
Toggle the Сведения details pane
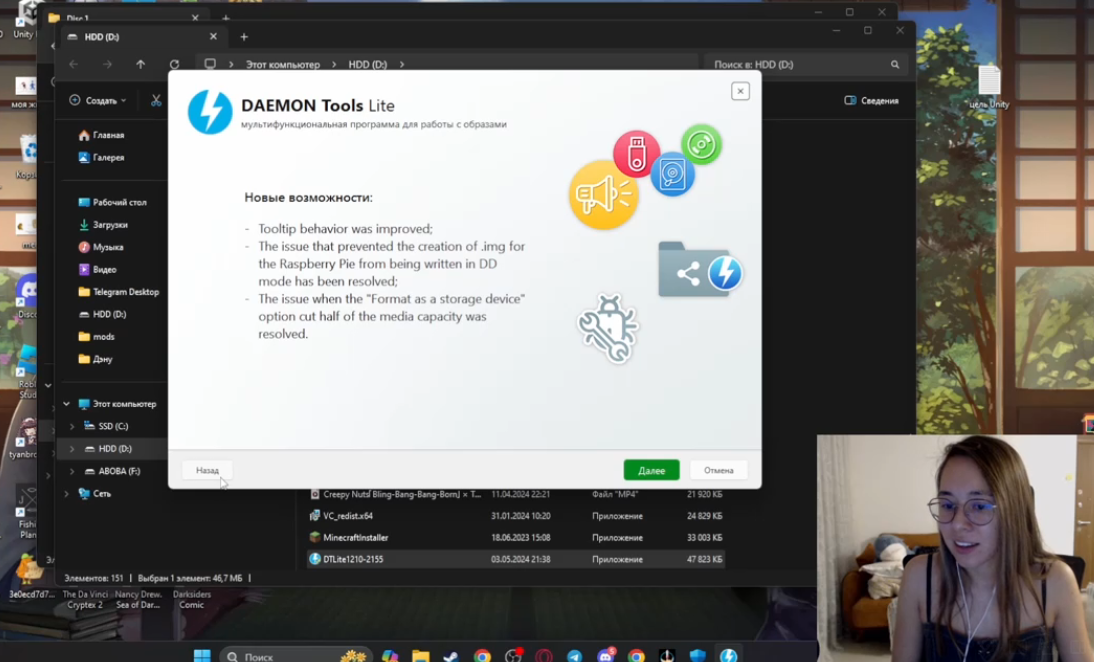871,100
